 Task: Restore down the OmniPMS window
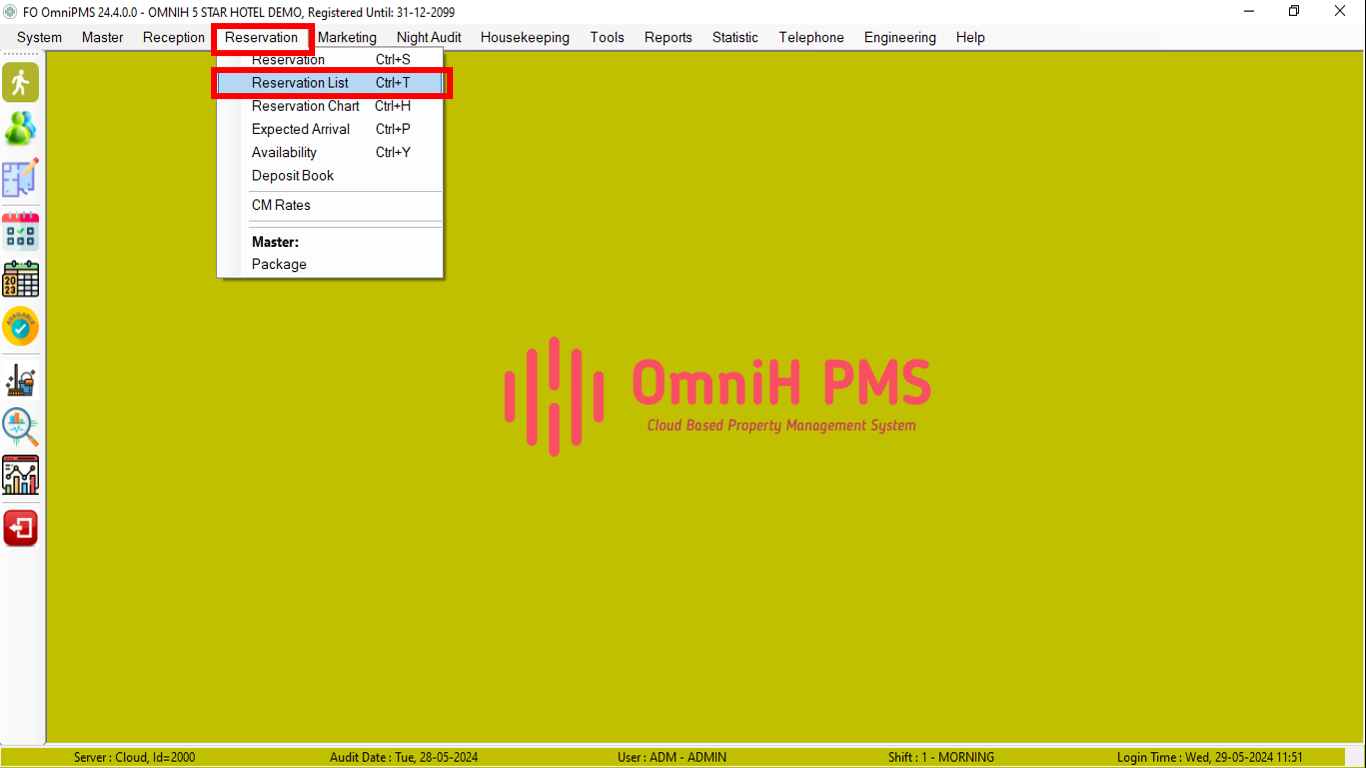click(1294, 12)
